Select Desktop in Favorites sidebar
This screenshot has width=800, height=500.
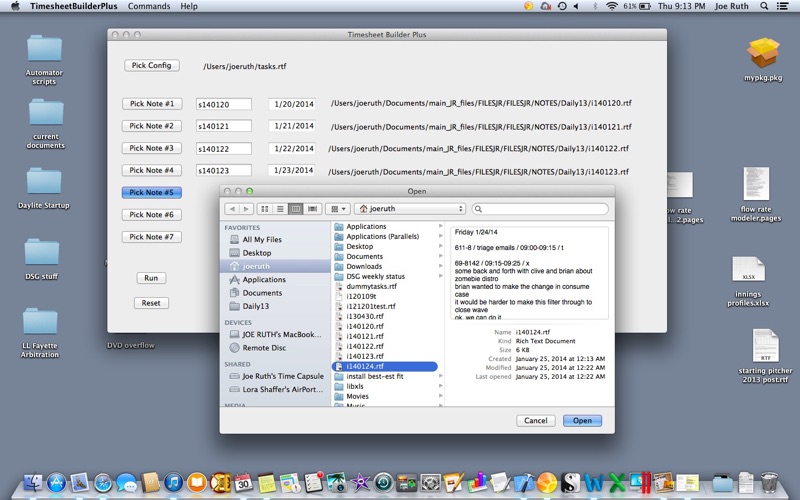257,253
